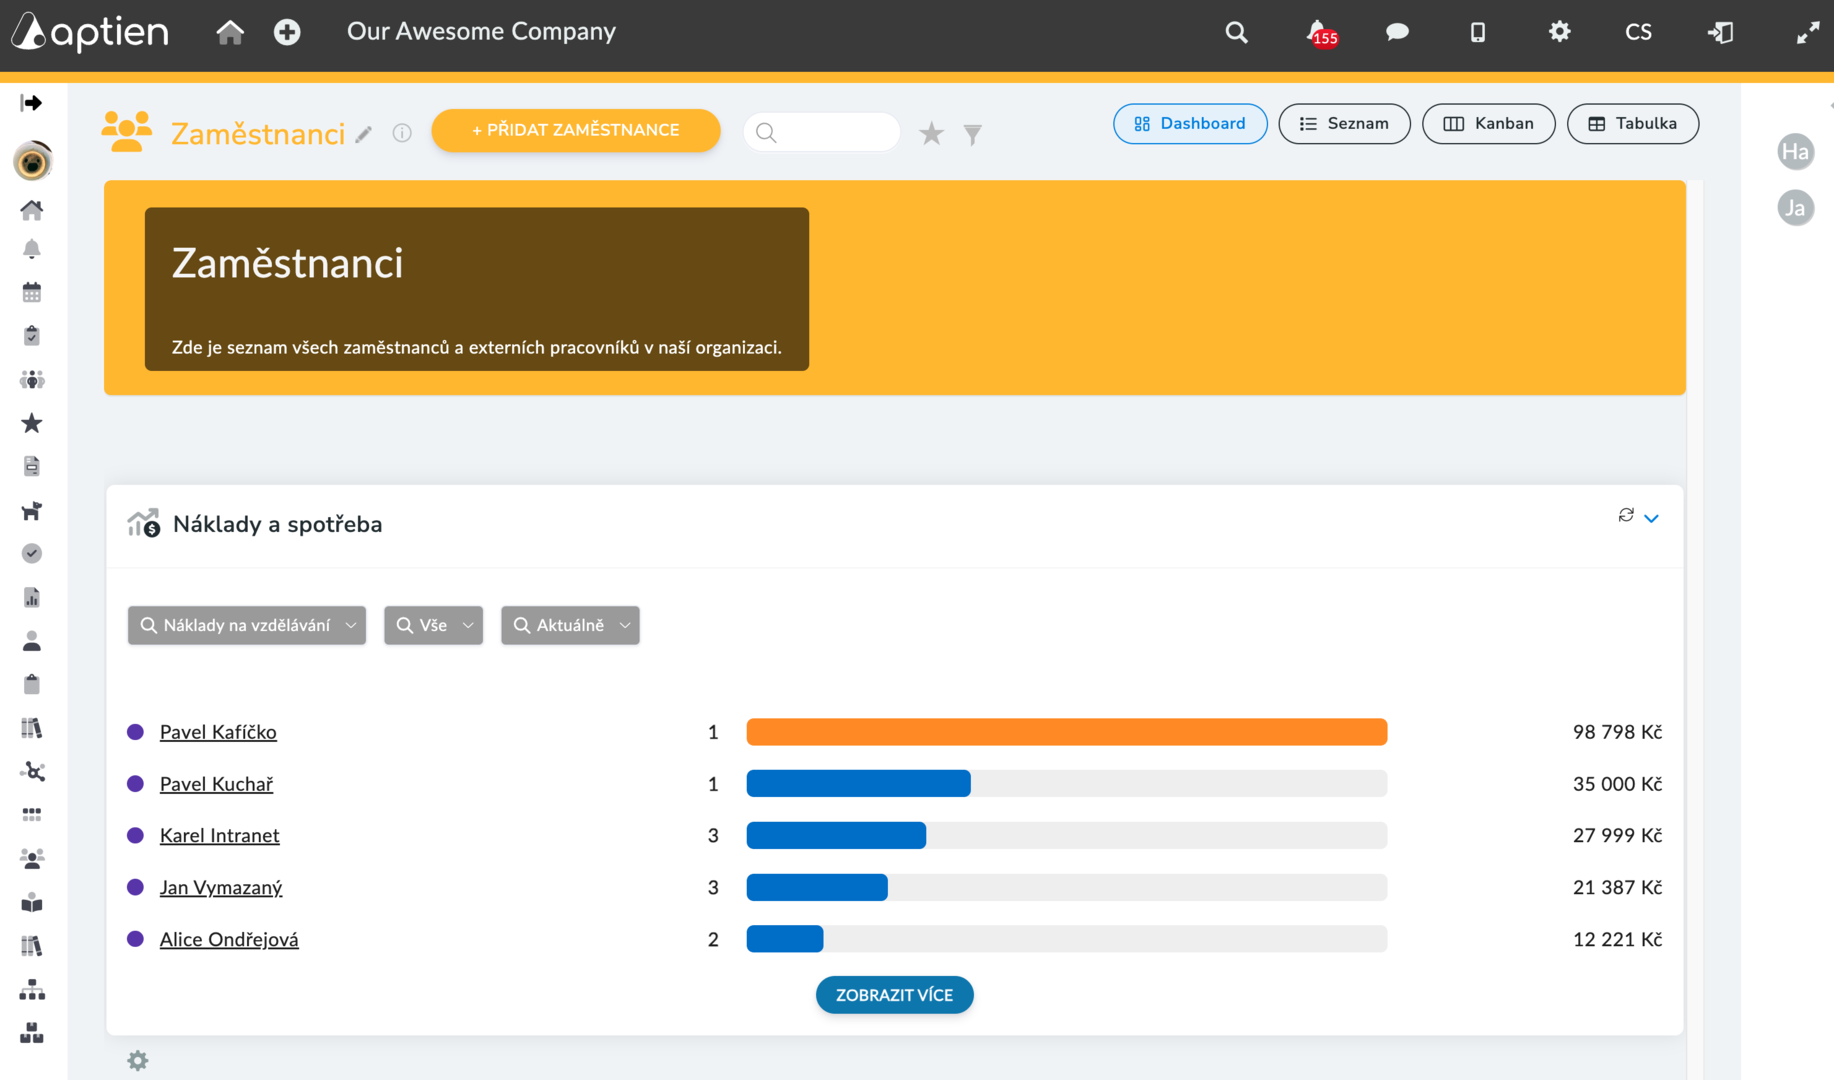This screenshot has height=1080, width=1834.
Task: Open the filter funnel icon
Action: coord(972,134)
